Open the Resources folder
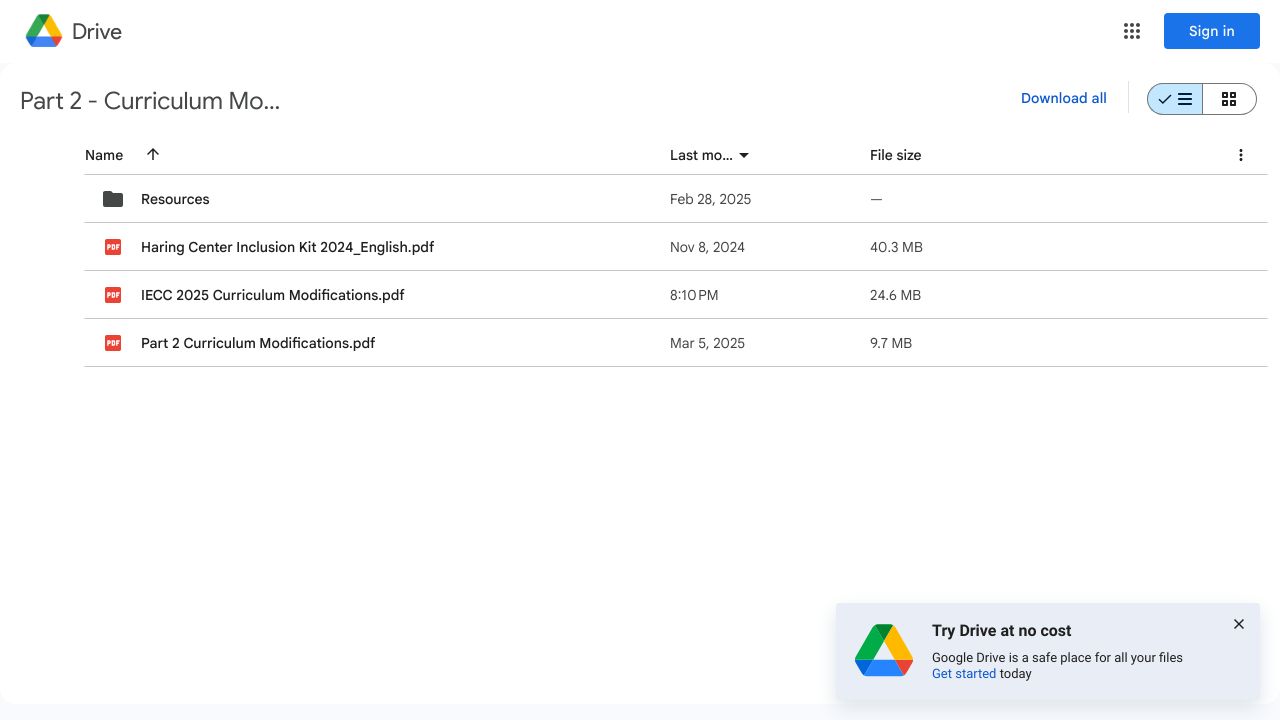The height and width of the screenshot is (720, 1280). tap(175, 199)
